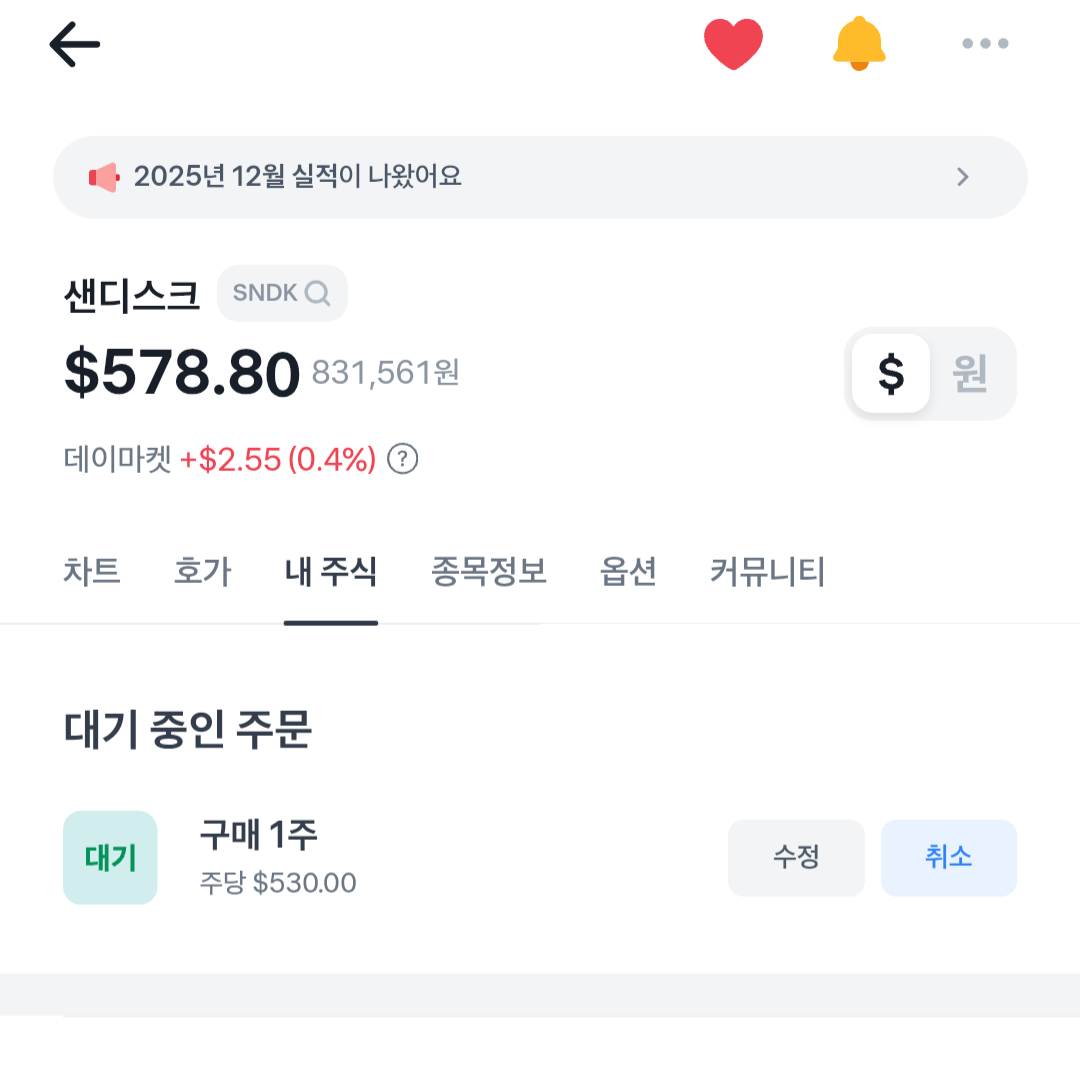Open the 옵션 tab
Image resolution: width=1080 pixels, height=1079 pixels.
click(628, 573)
